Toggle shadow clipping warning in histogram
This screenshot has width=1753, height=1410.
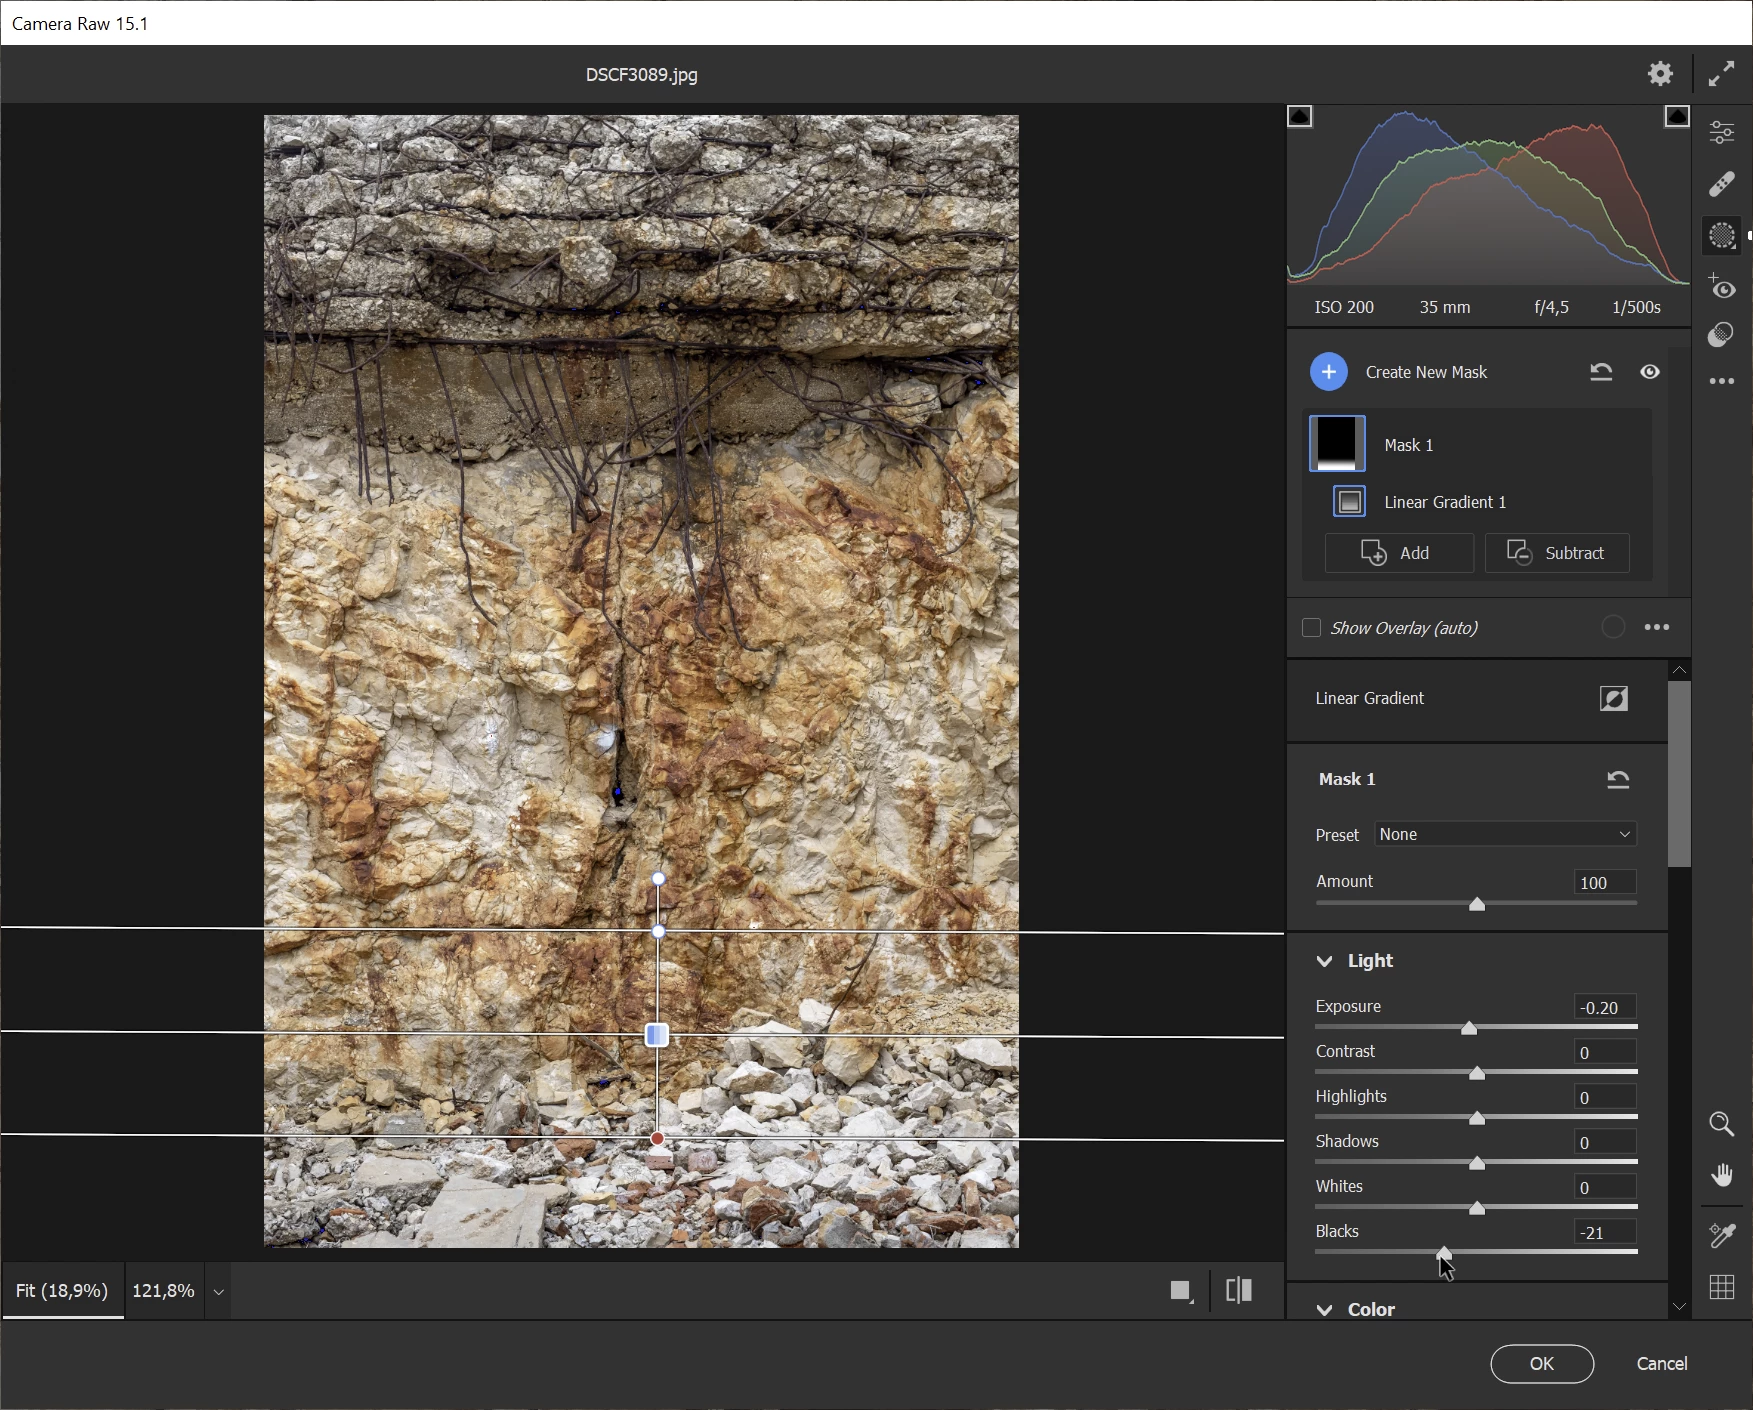tap(1300, 117)
